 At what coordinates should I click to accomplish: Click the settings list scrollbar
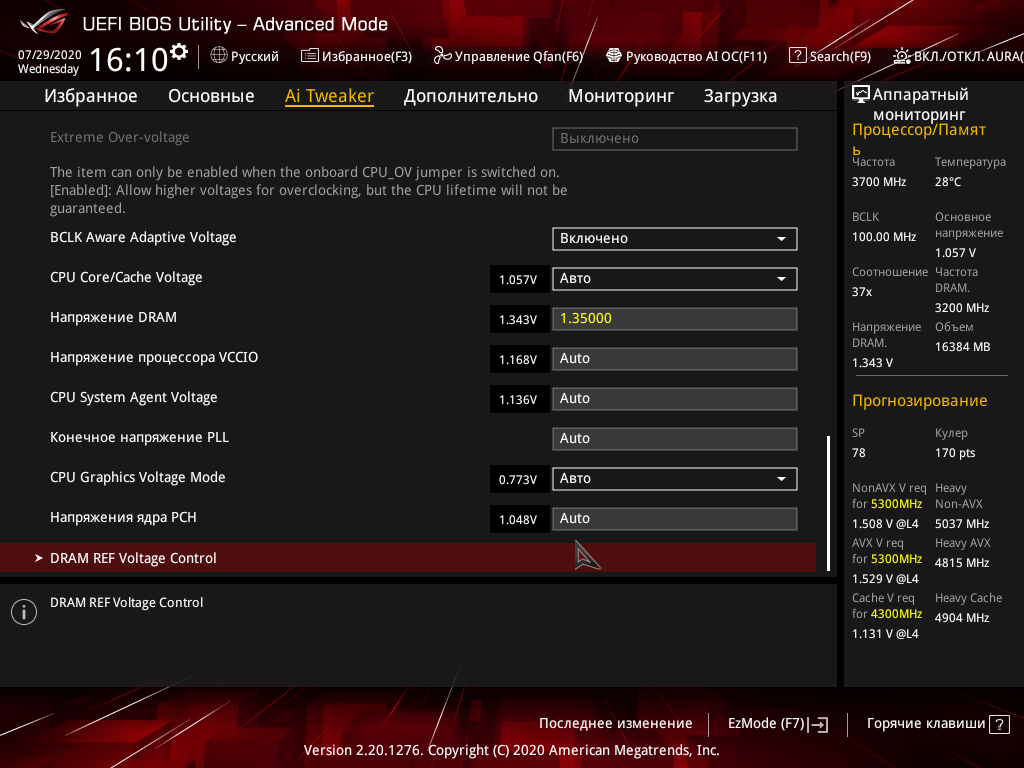coord(828,503)
